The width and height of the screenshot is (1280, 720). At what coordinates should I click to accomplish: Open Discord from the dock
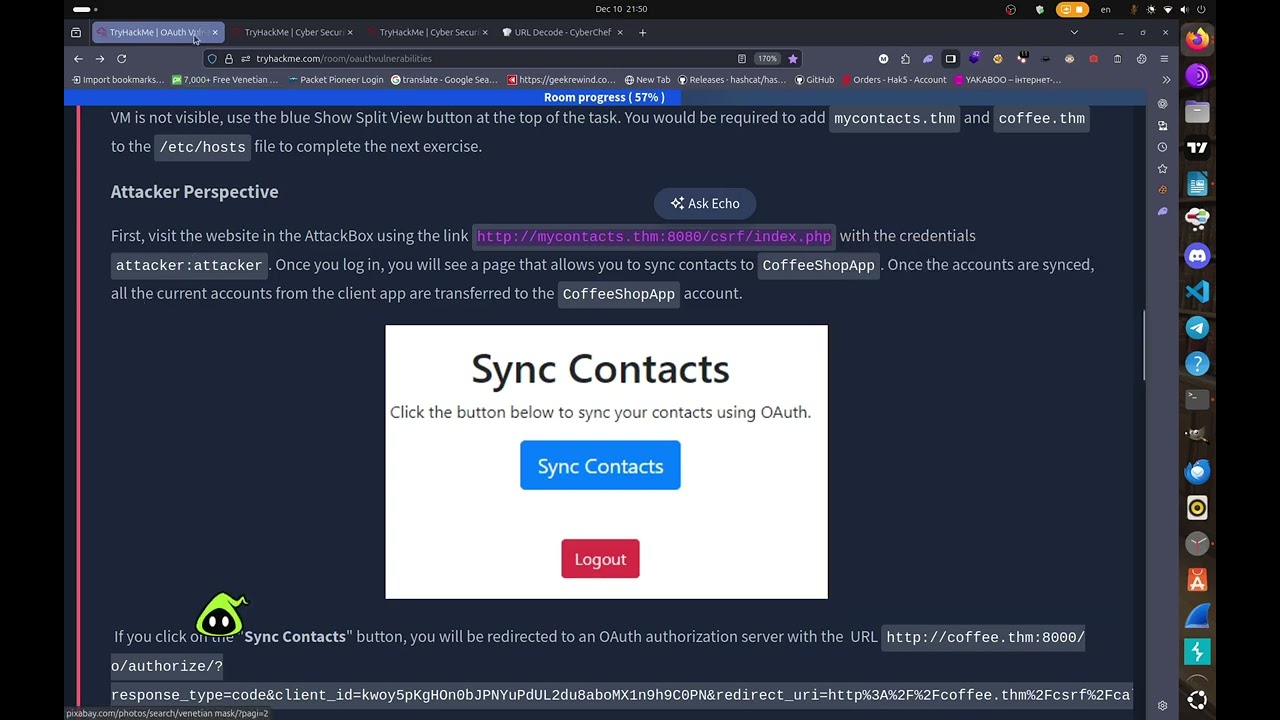[x=1197, y=256]
